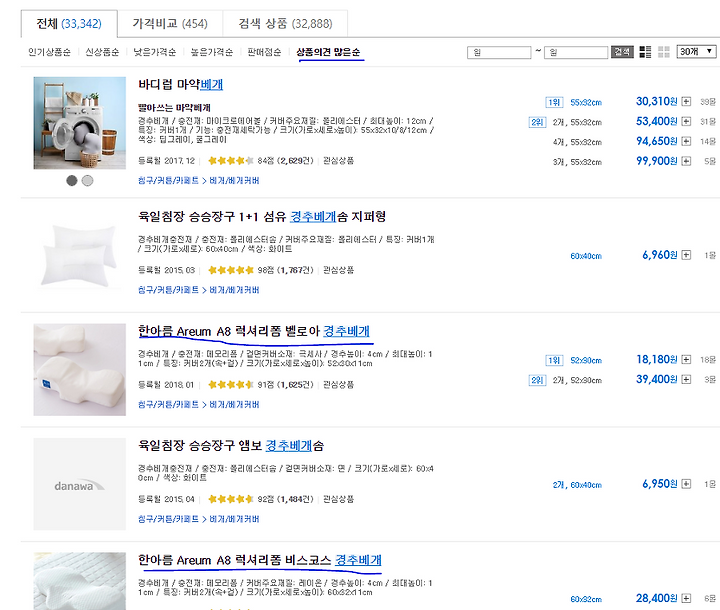The width and height of the screenshot is (720, 610).
Task: Click the 99,900원 price
Action: pos(657,161)
